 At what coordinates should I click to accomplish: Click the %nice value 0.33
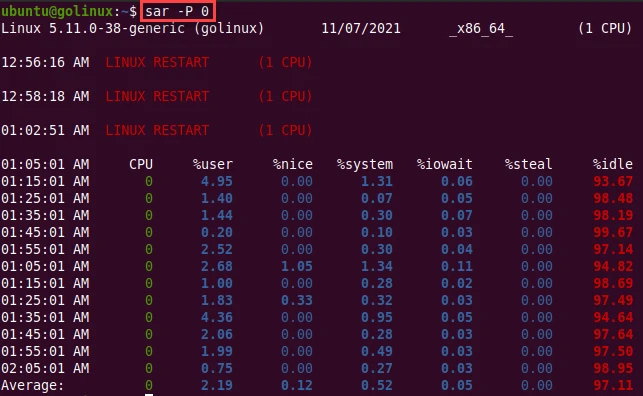coord(296,300)
